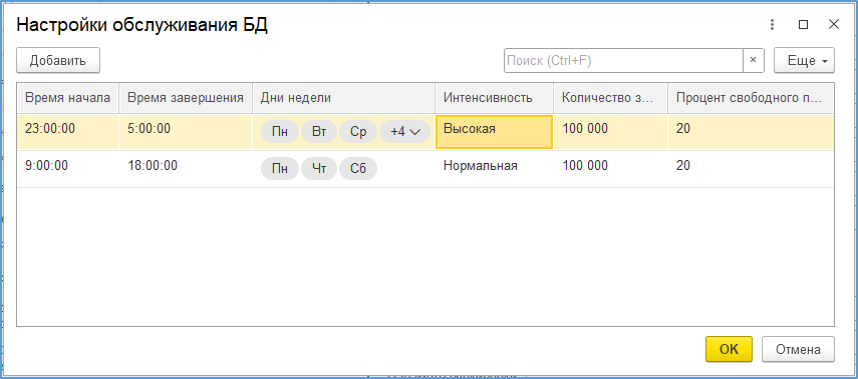The height and width of the screenshot is (379, 858).
Task: Toggle the Ср day tag in the first row
Action: 358,132
